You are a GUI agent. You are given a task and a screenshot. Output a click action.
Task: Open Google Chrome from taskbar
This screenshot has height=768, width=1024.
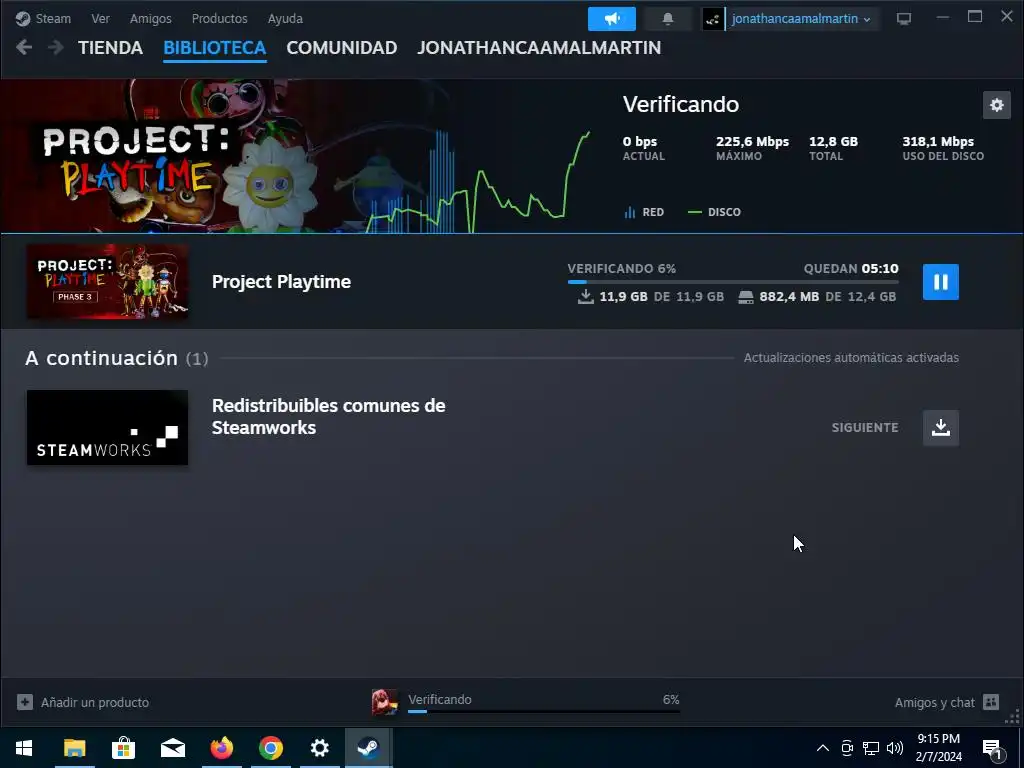click(x=270, y=748)
